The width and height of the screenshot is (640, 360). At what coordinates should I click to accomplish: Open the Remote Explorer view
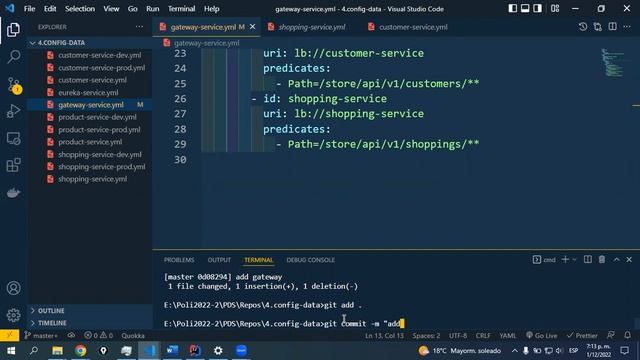coord(13,138)
